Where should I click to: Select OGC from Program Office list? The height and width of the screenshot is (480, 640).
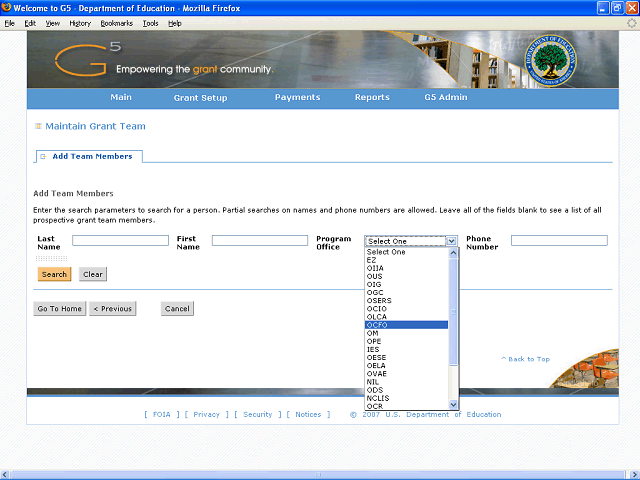click(x=407, y=293)
